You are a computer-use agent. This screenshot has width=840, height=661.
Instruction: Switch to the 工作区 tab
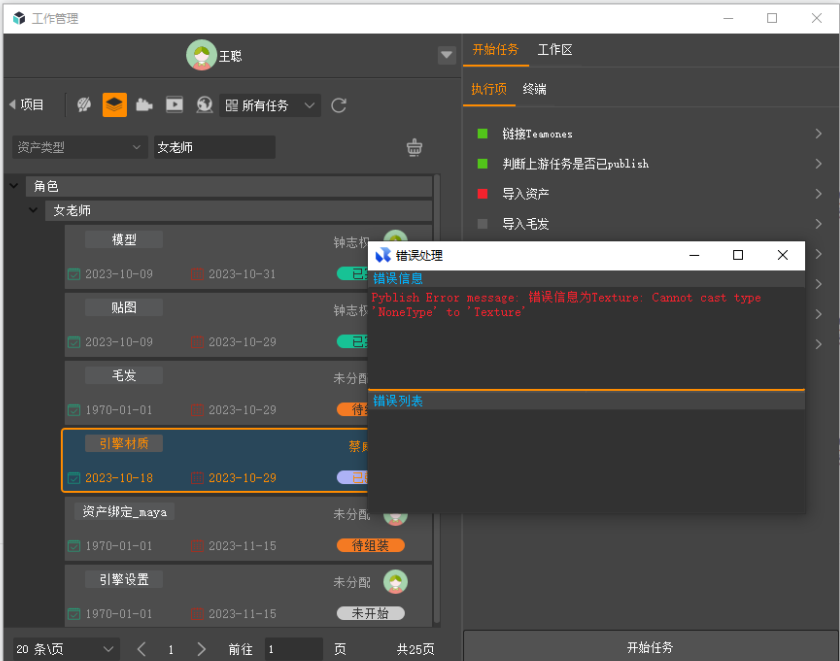click(555, 50)
